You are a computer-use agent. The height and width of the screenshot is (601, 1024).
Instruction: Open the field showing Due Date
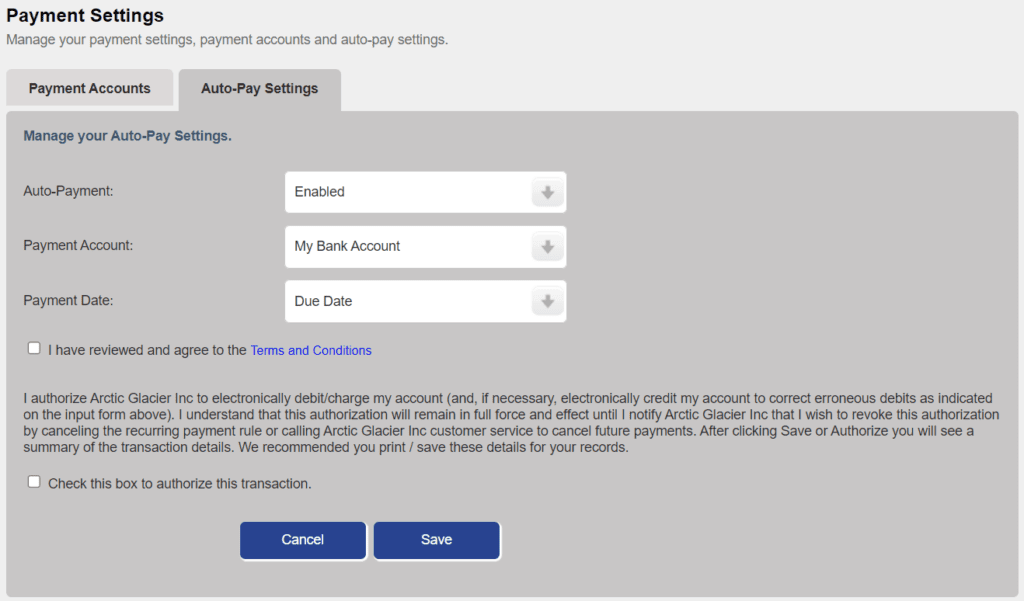point(425,301)
